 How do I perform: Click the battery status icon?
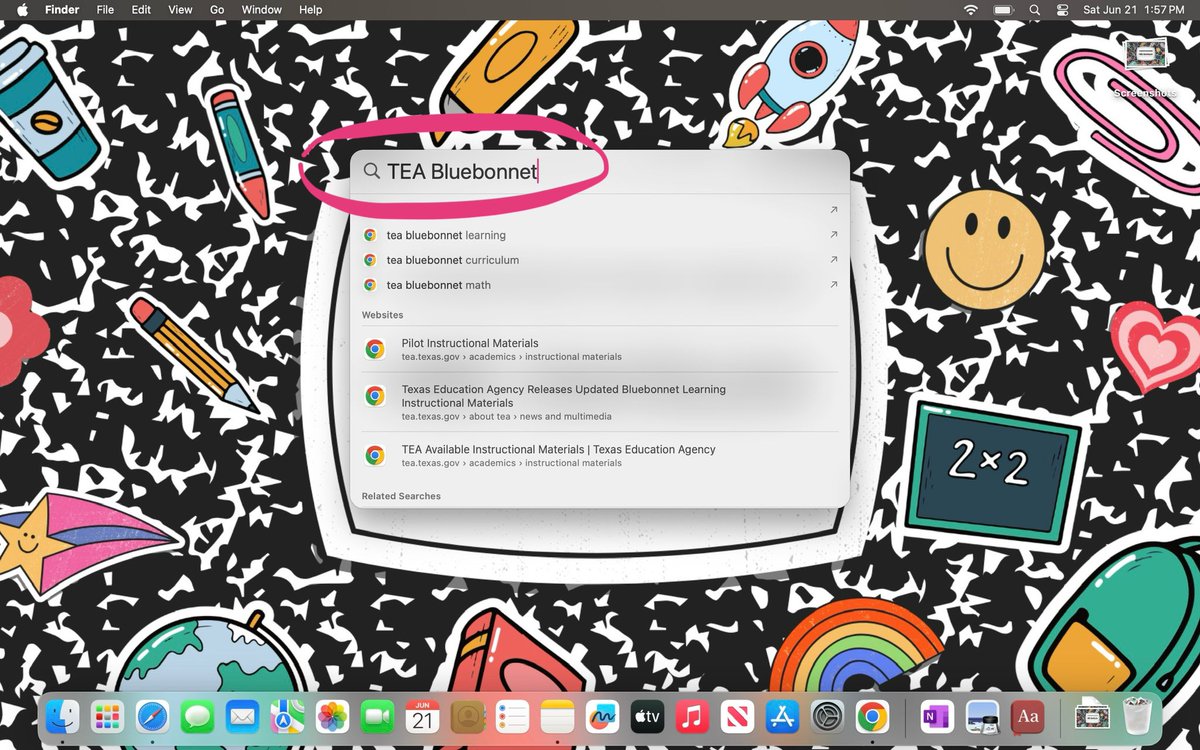(1003, 9)
